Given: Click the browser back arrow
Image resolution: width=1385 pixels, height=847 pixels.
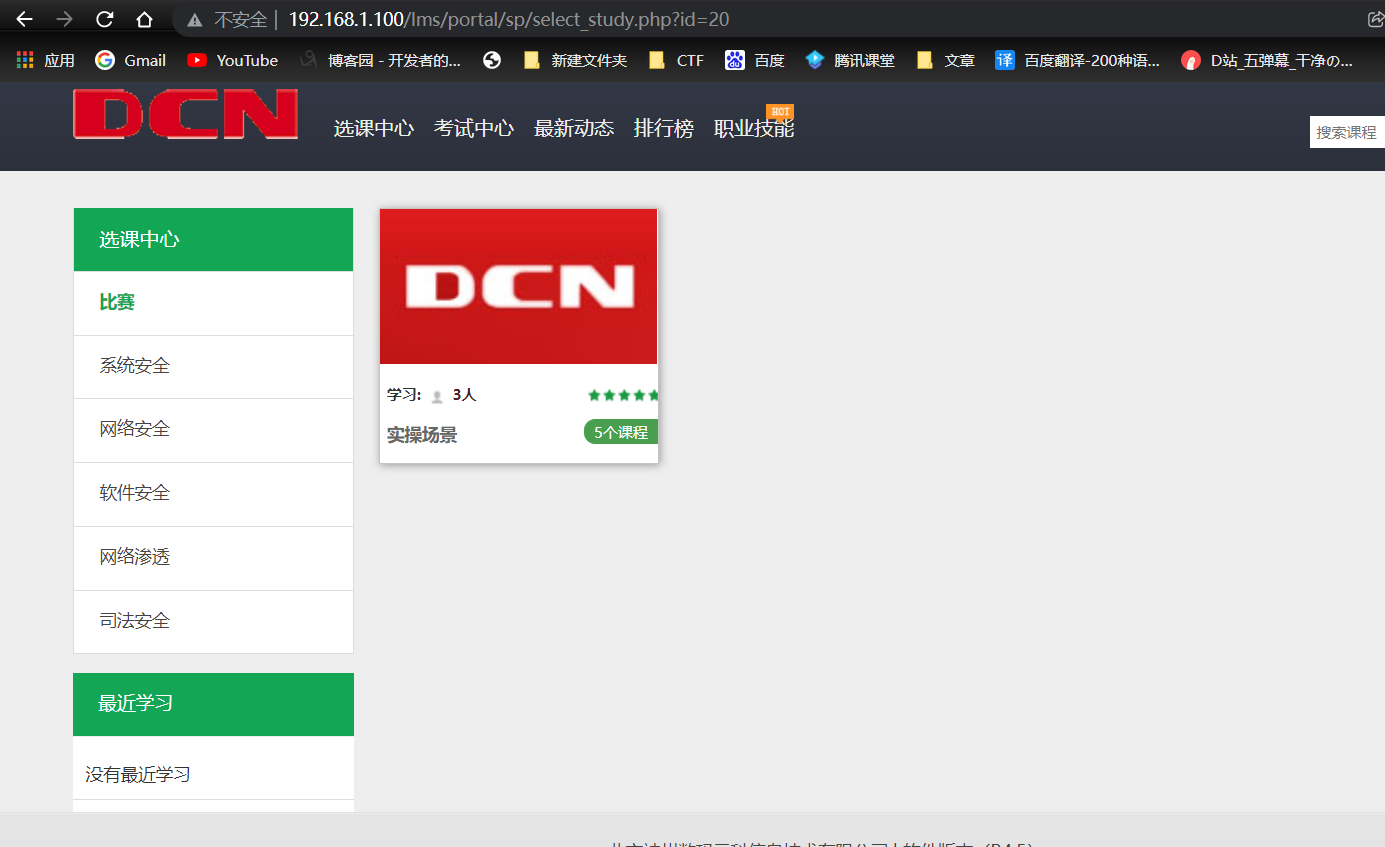Looking at the screenshot, I should click(24, 19).
